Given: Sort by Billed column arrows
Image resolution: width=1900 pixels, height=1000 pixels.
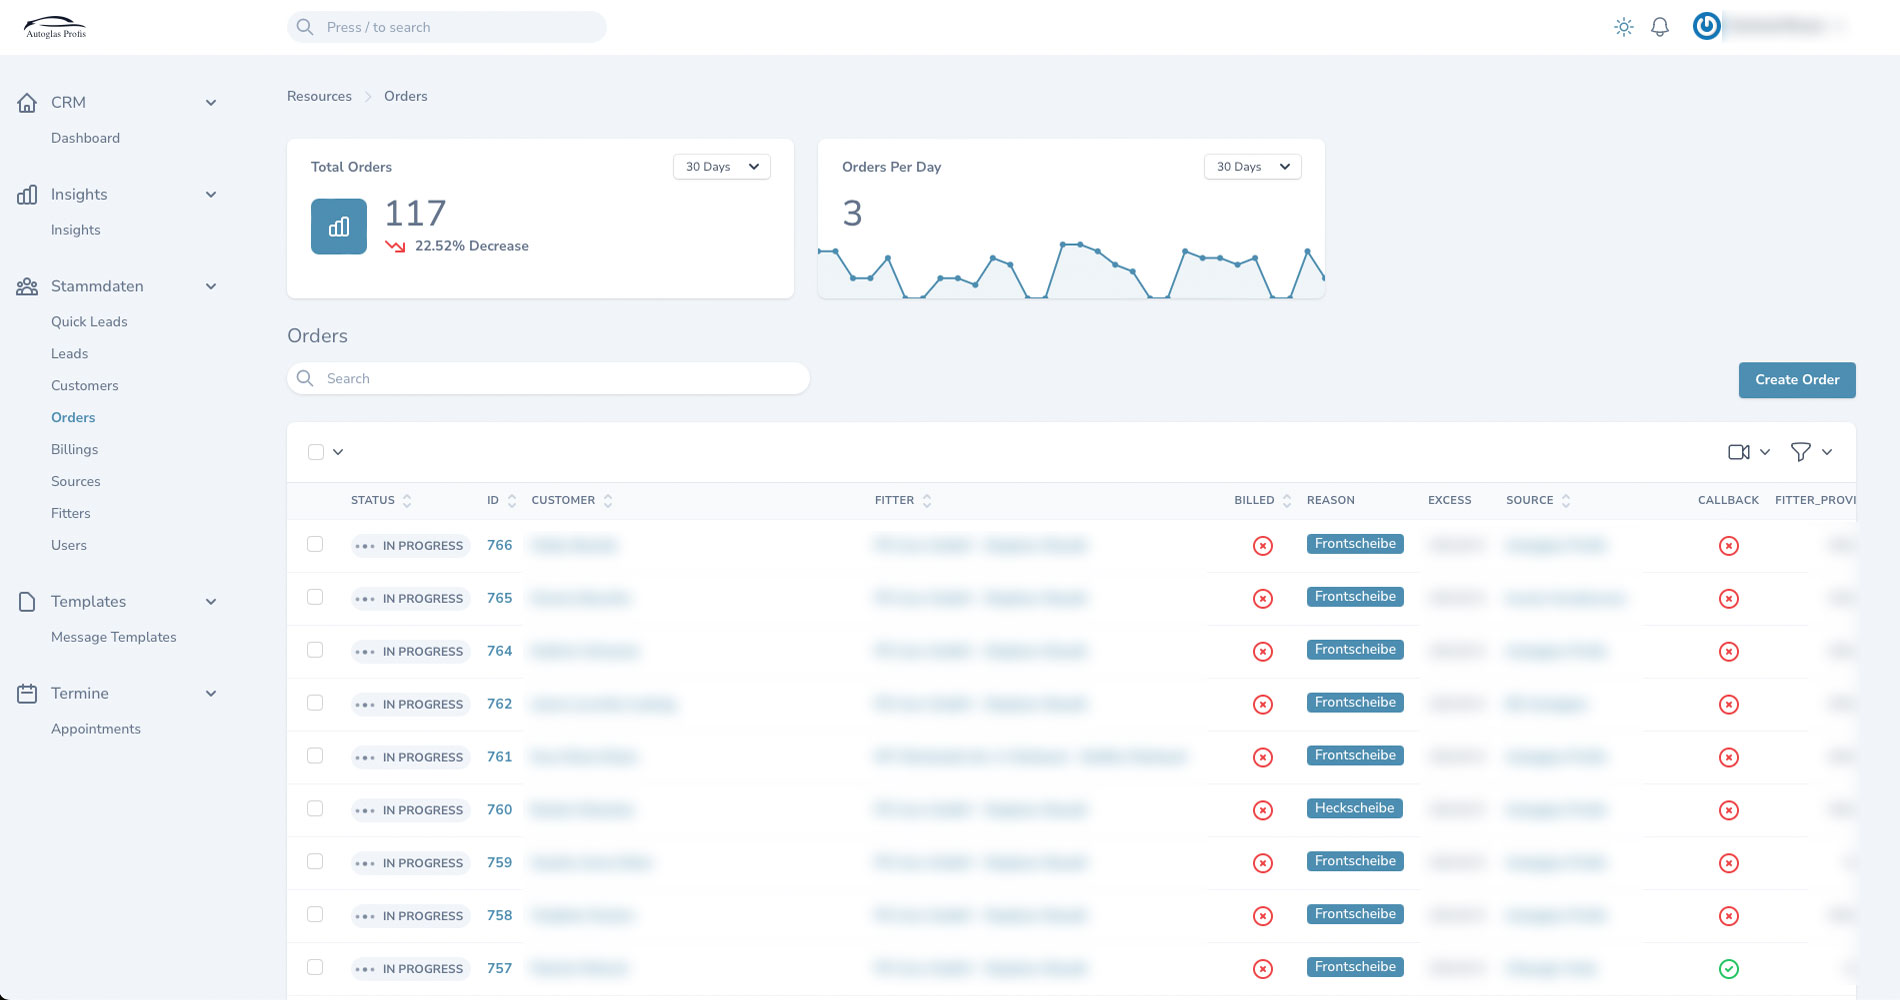Looking at the screenshot, I should coord(1287,501).
